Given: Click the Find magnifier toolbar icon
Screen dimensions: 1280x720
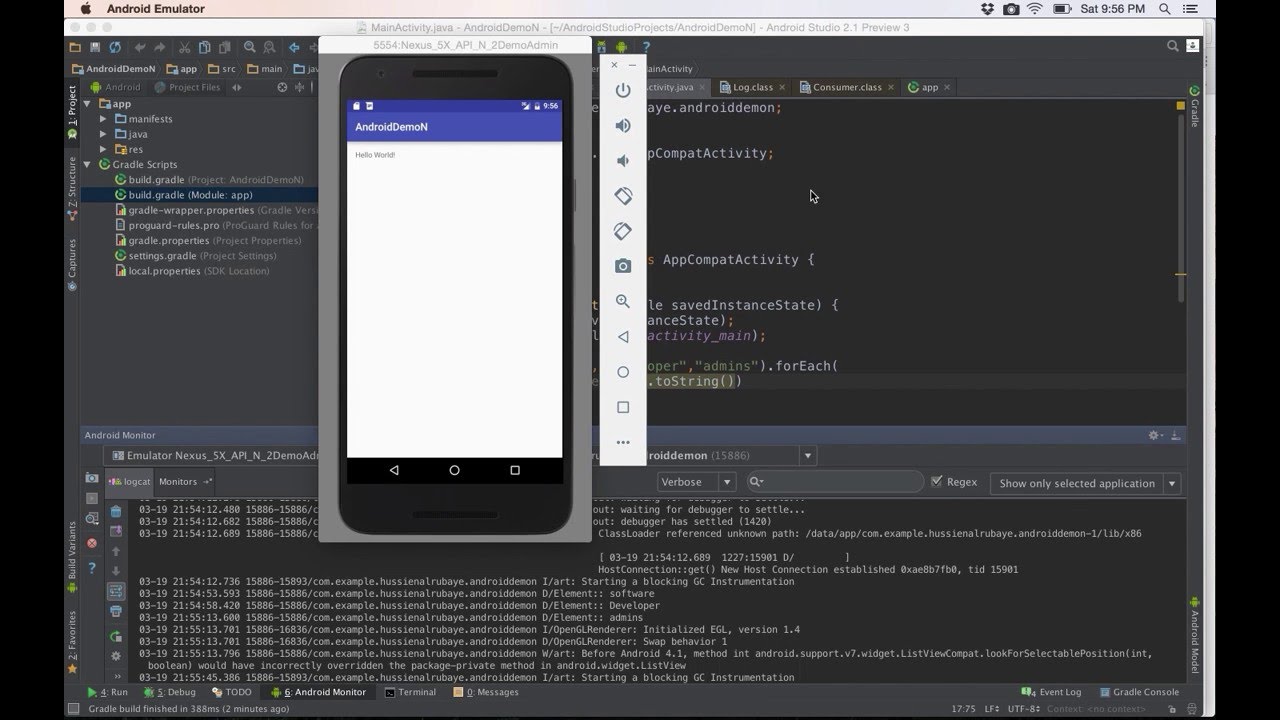Looking at the screenshot, I should (250, 47).
